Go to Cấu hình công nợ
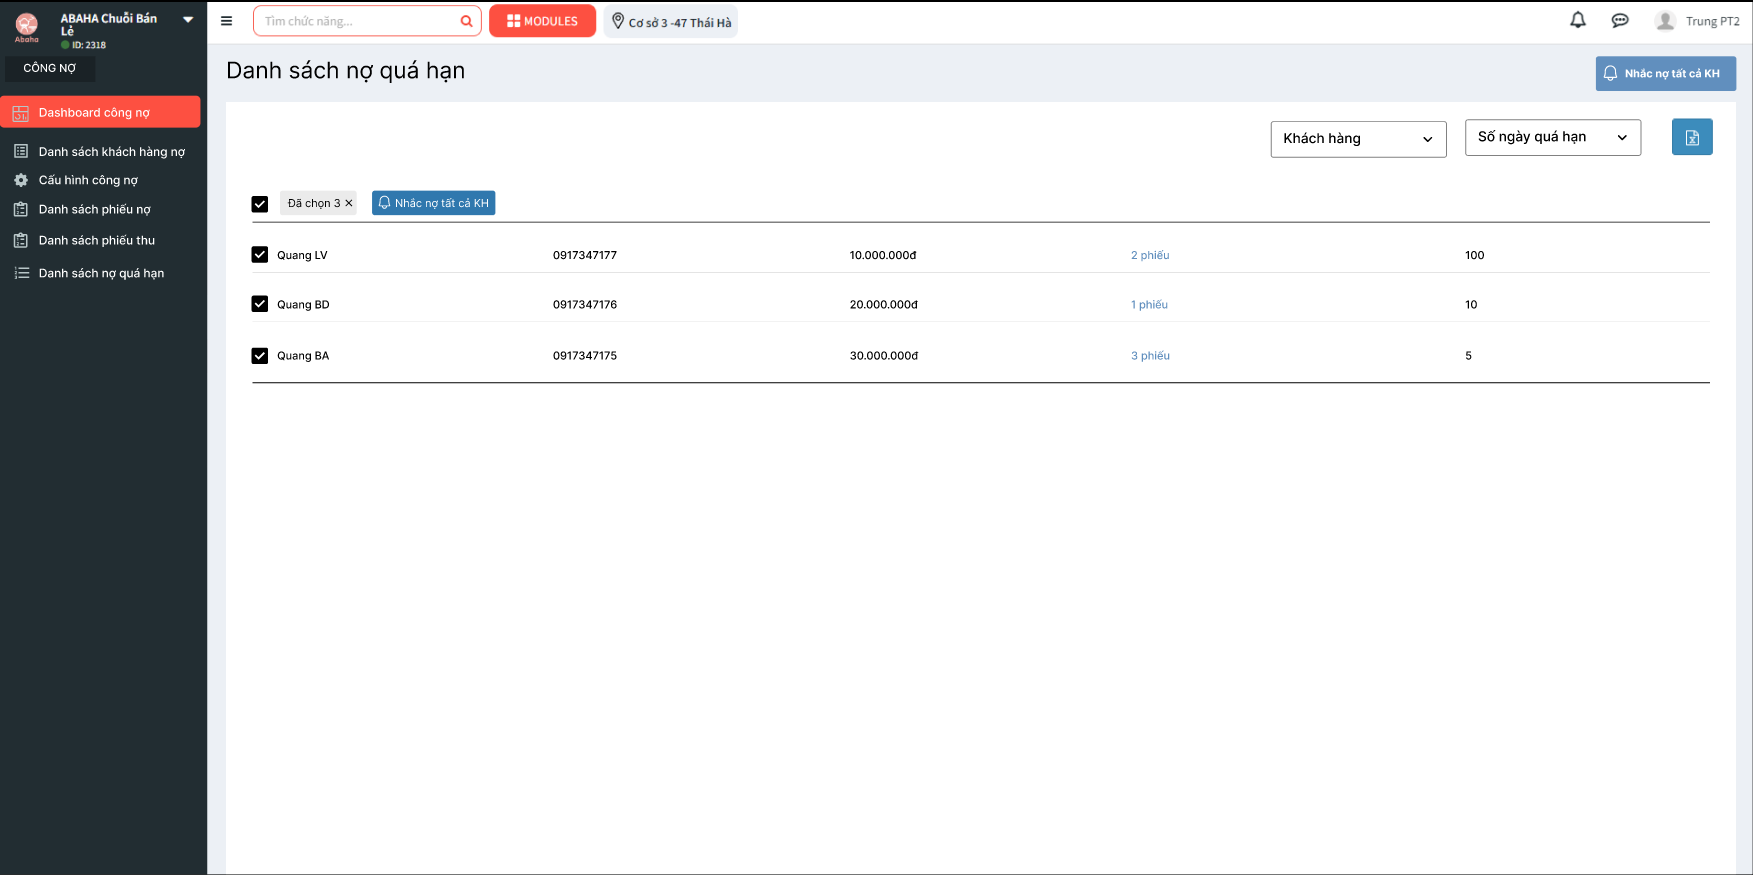Screen dimensions: 1753x875 [88, 180]
